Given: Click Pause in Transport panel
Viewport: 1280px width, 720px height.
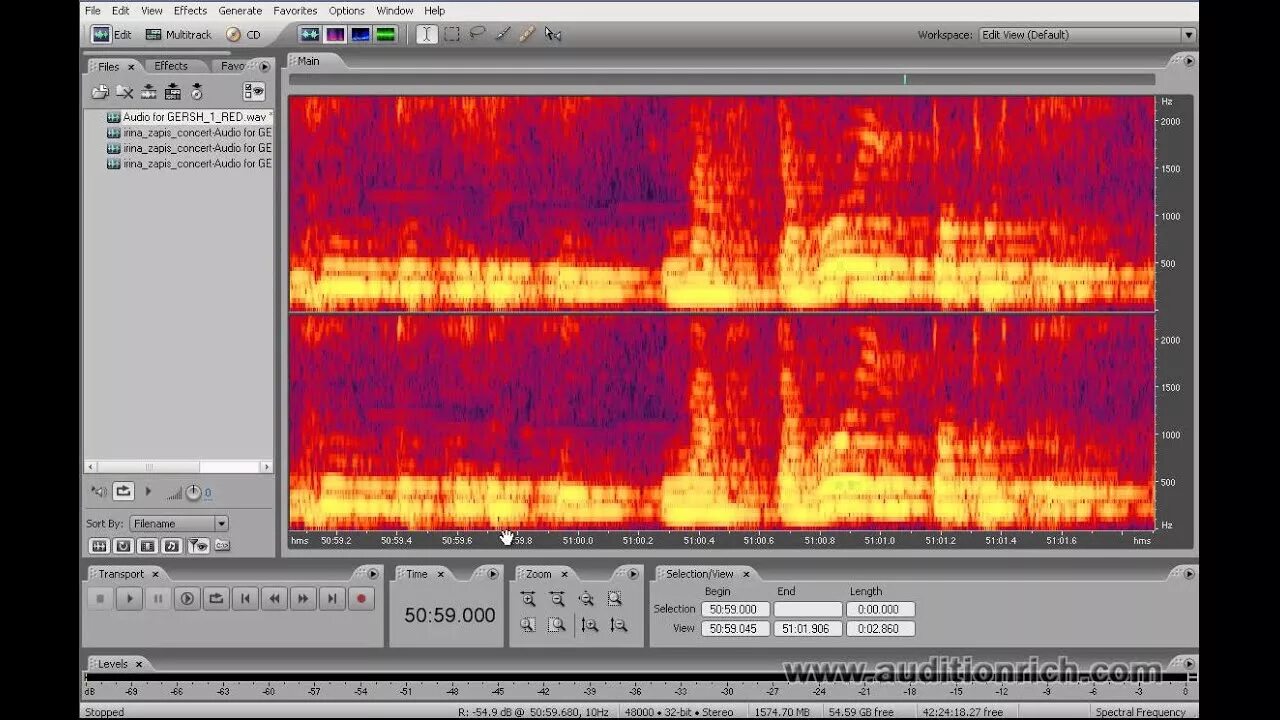Looking at the screenshot, I should [x=158, y=599].
